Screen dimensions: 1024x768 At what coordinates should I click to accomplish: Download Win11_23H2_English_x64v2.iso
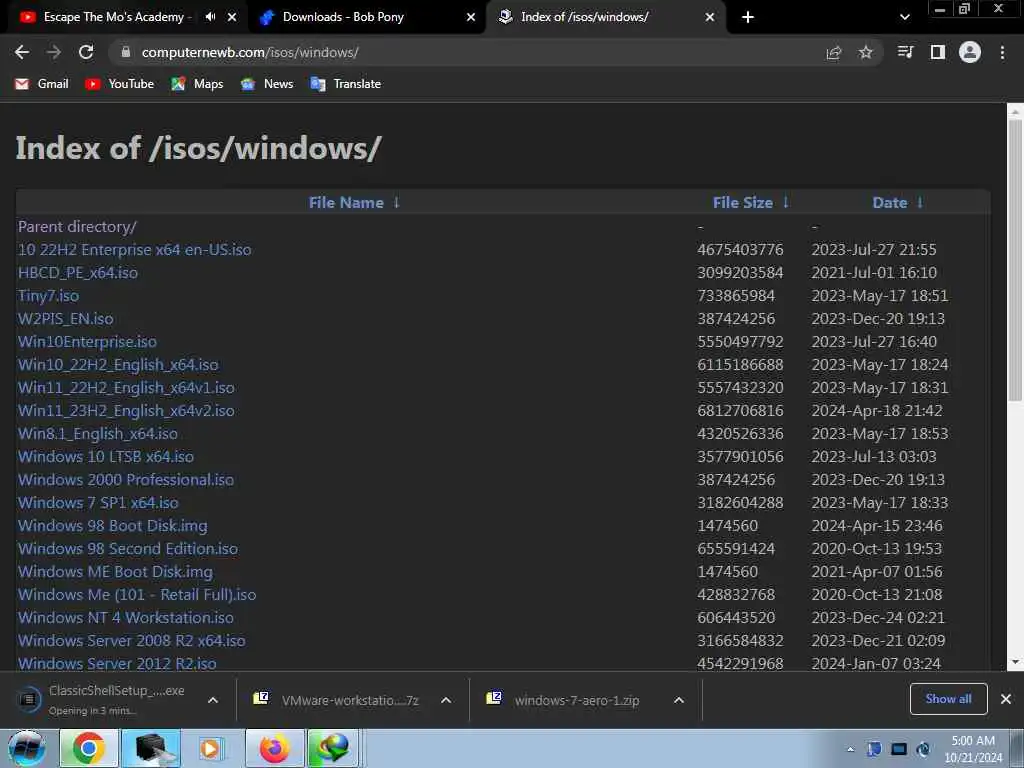pos(126,410)
